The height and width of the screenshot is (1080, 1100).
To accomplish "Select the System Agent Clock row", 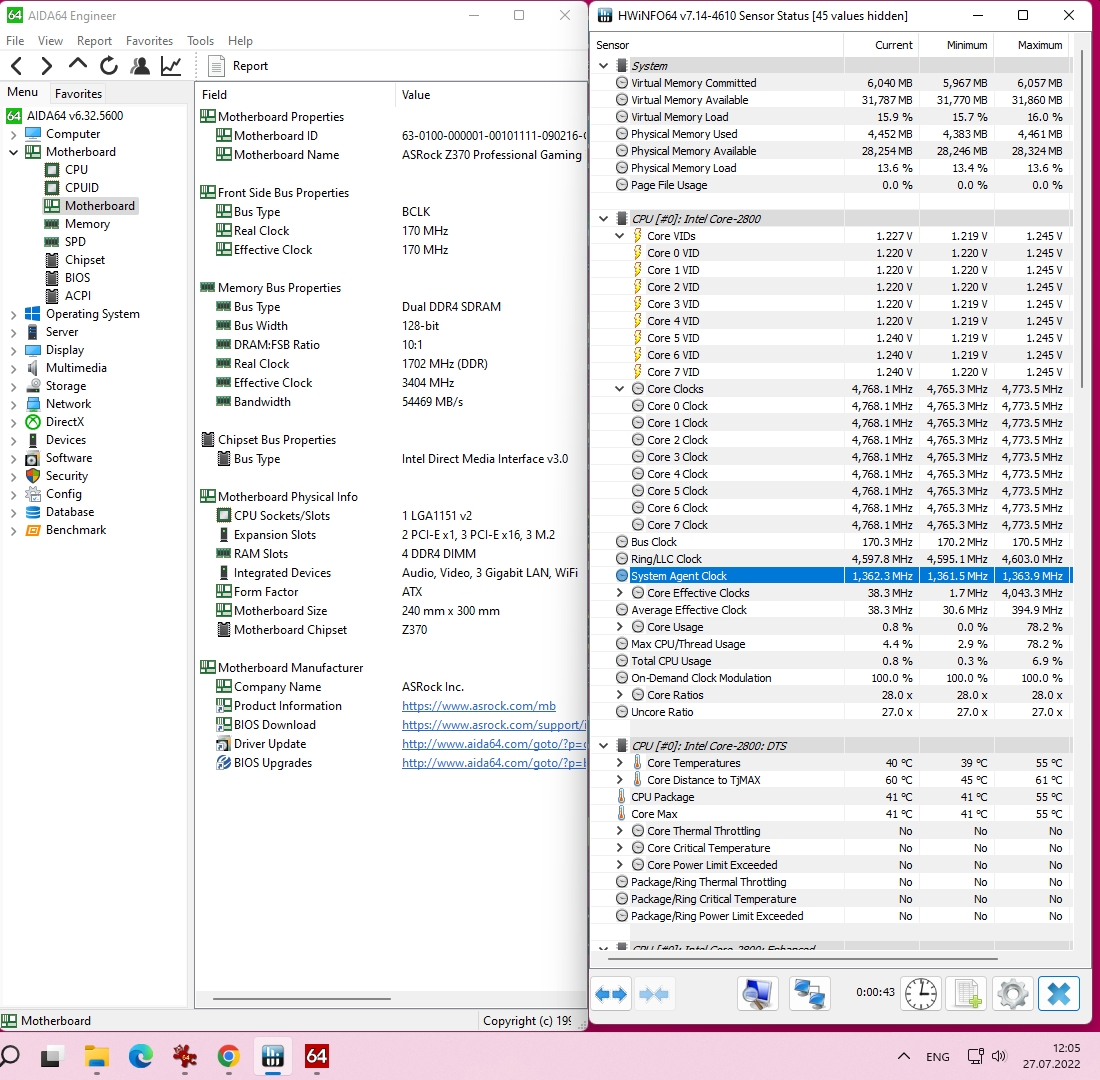I will click(x=831, y=576).
